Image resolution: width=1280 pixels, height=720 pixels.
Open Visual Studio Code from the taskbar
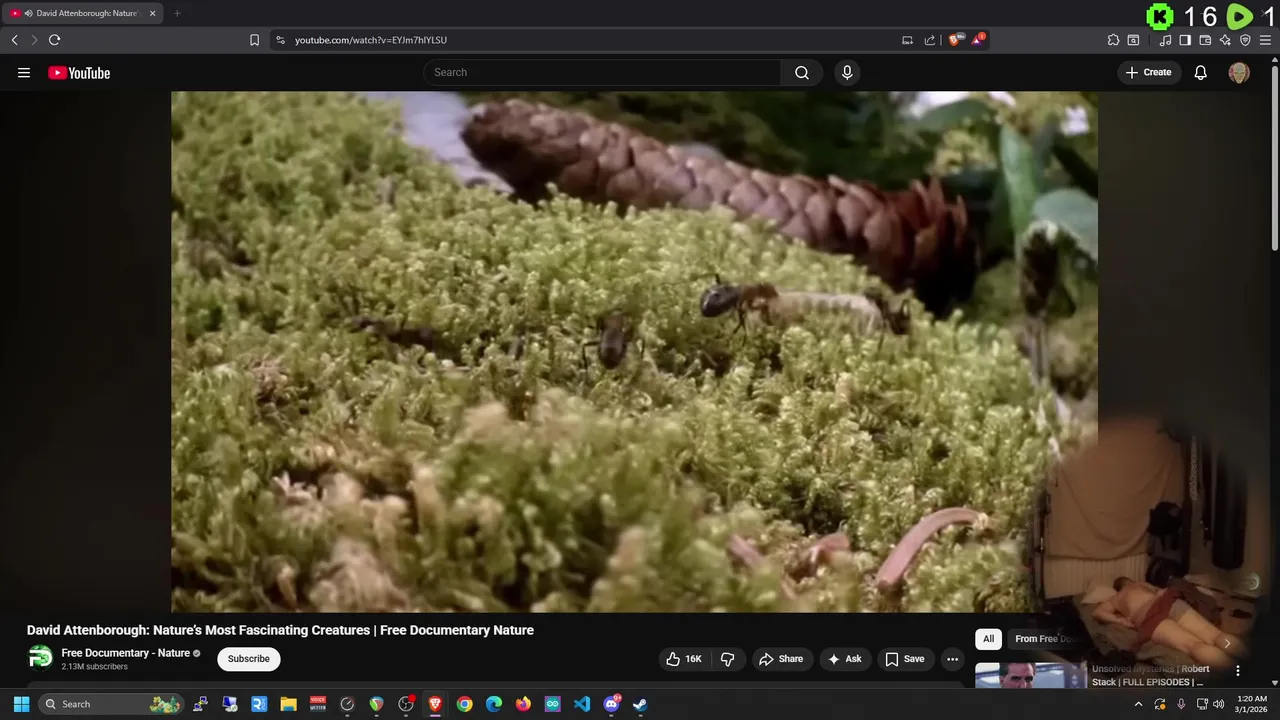(x=582, y=704)
